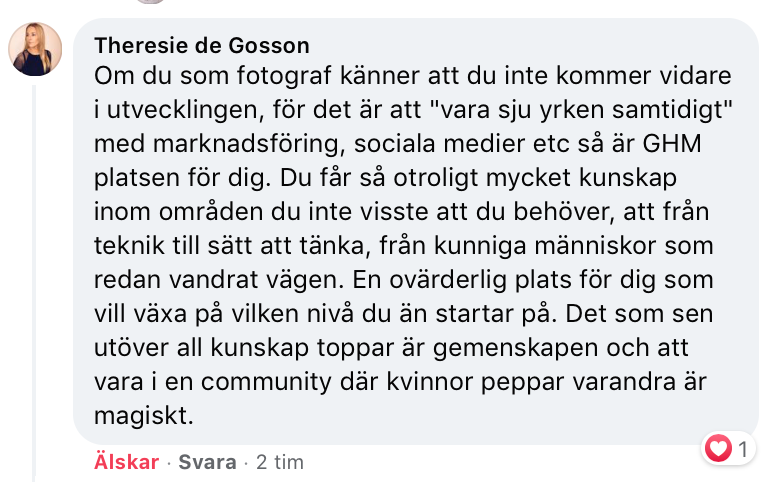Click the word community in the comment
This screenshot has width=774, height=482.
click(266, 382)
